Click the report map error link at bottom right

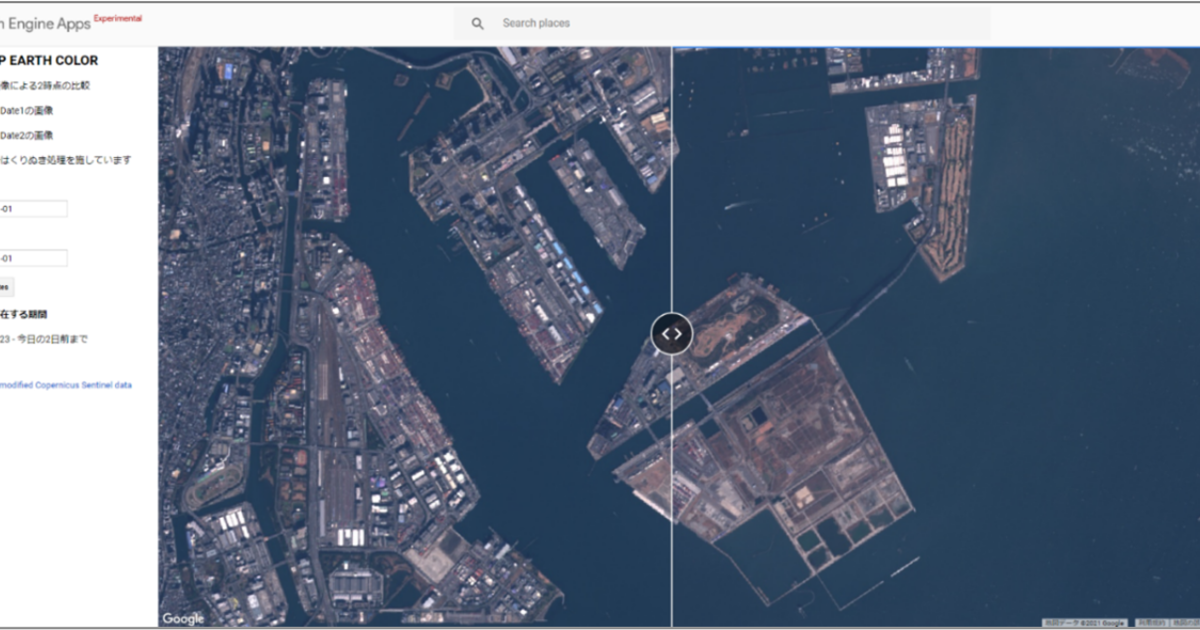coord(1188,623)
